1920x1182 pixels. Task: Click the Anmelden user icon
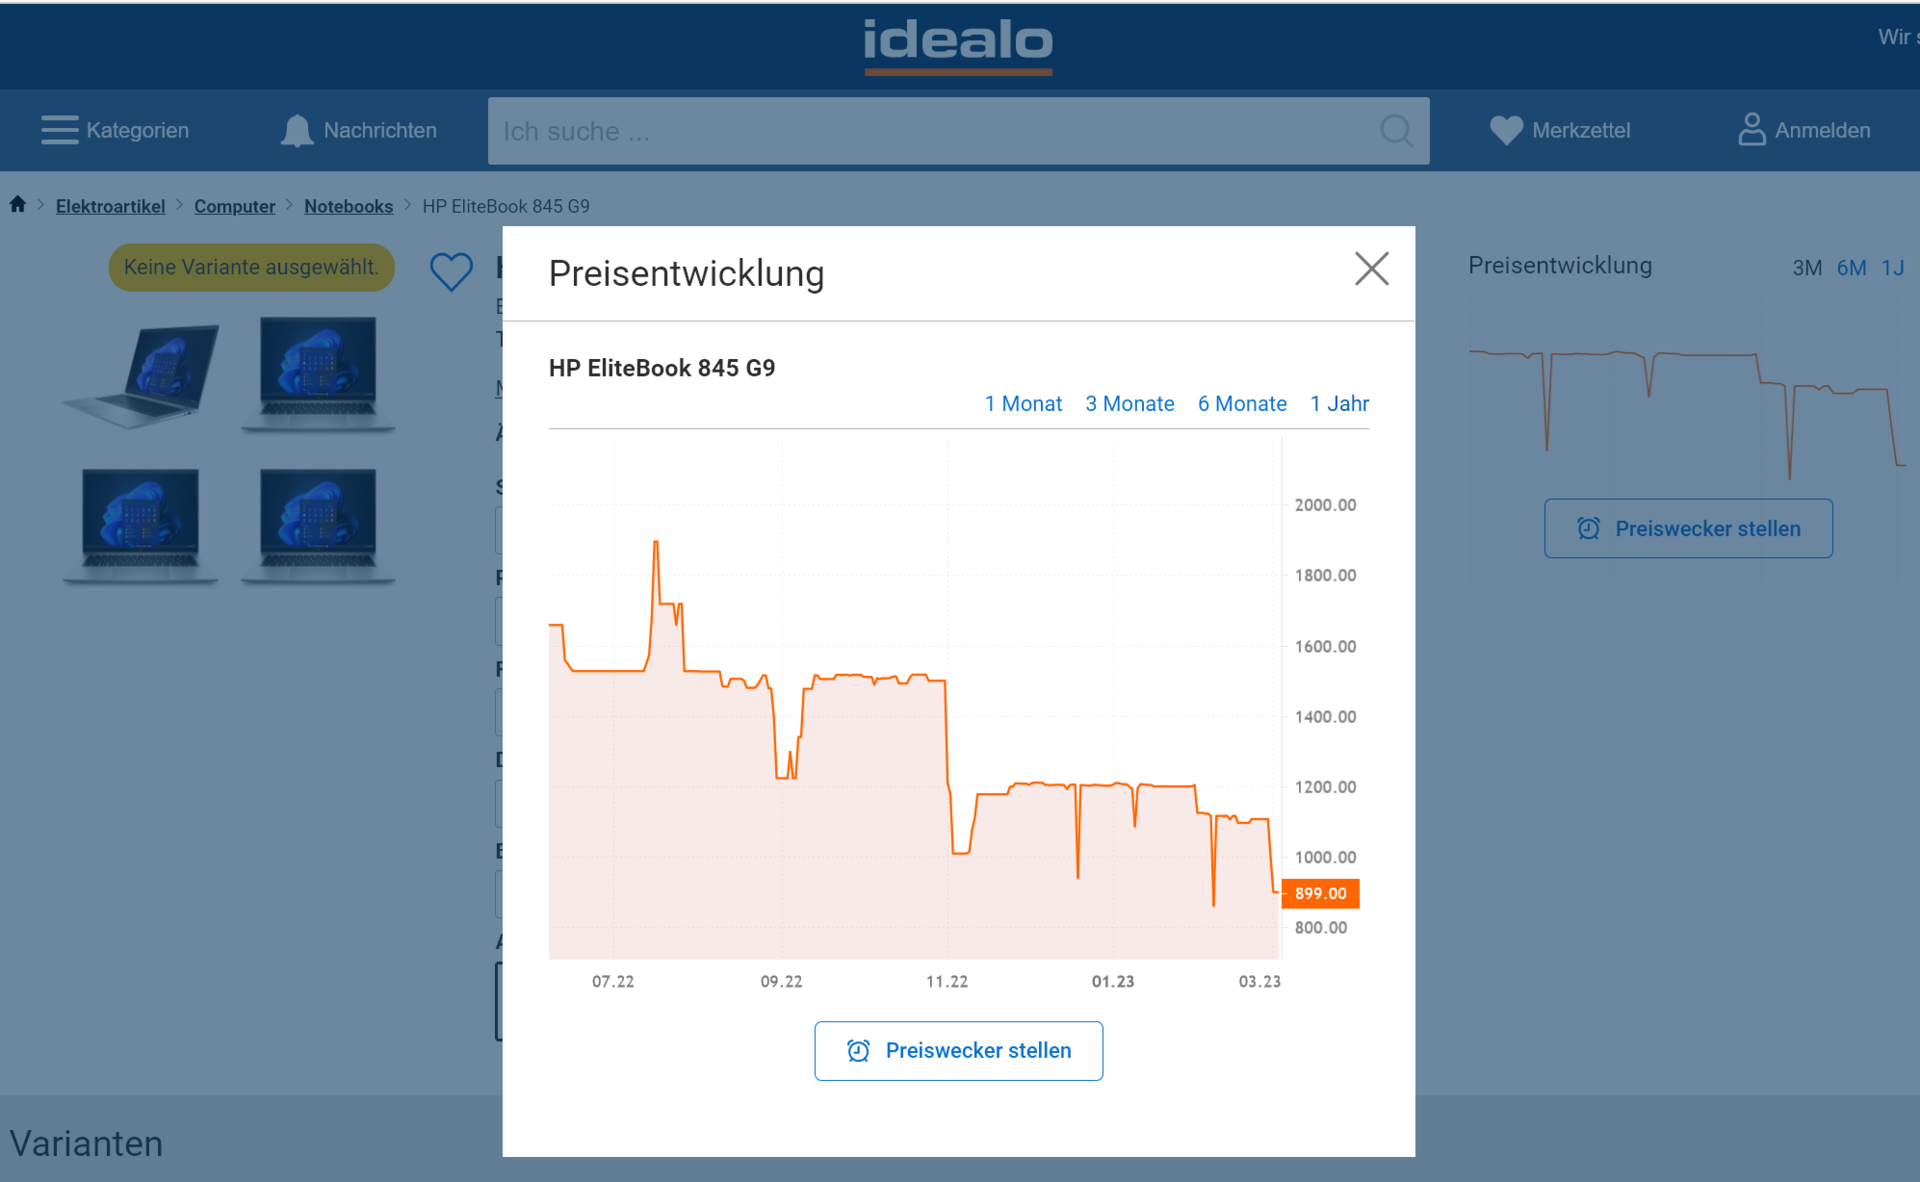point(1751,130)
